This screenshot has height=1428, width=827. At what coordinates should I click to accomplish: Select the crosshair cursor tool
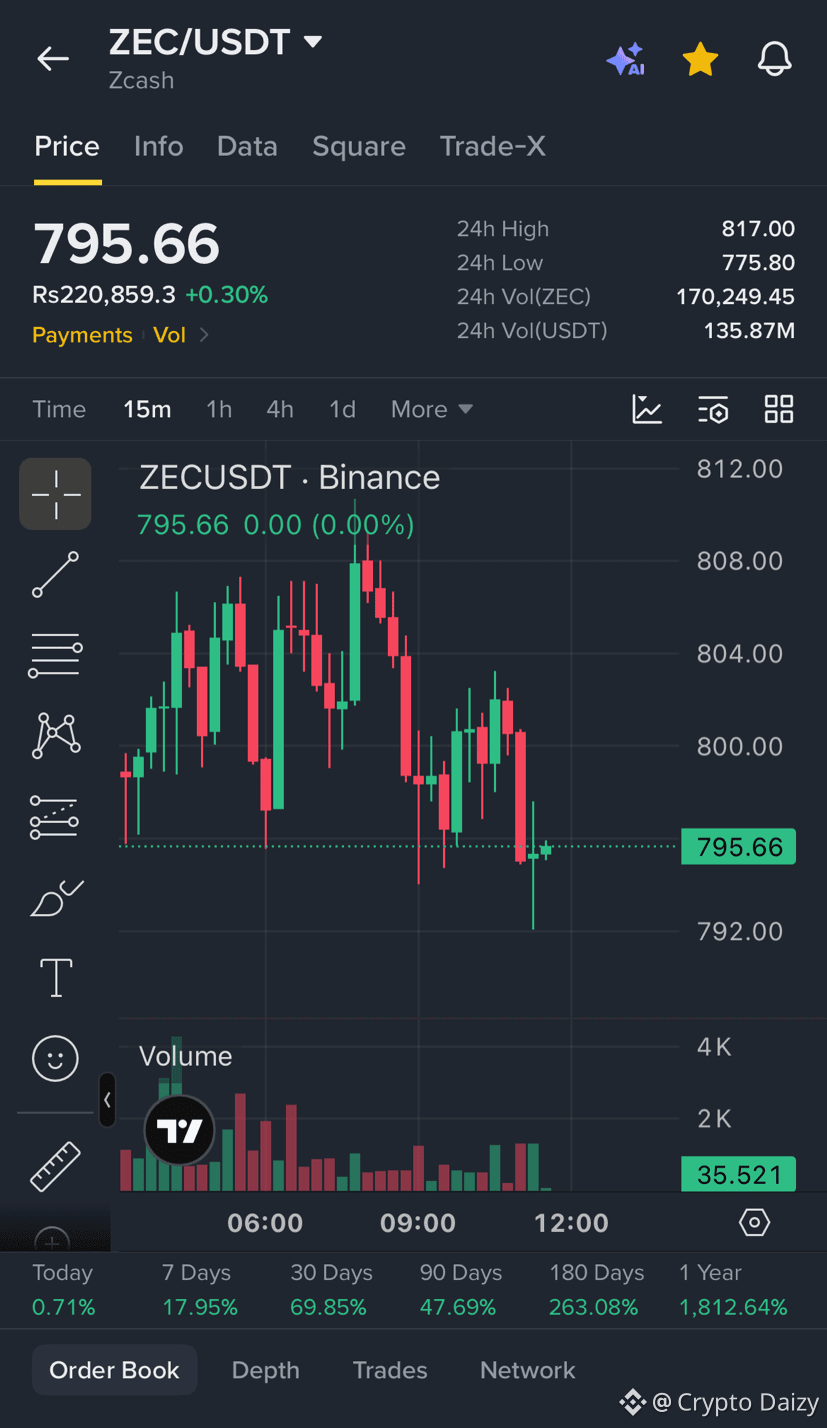point(56,494)
